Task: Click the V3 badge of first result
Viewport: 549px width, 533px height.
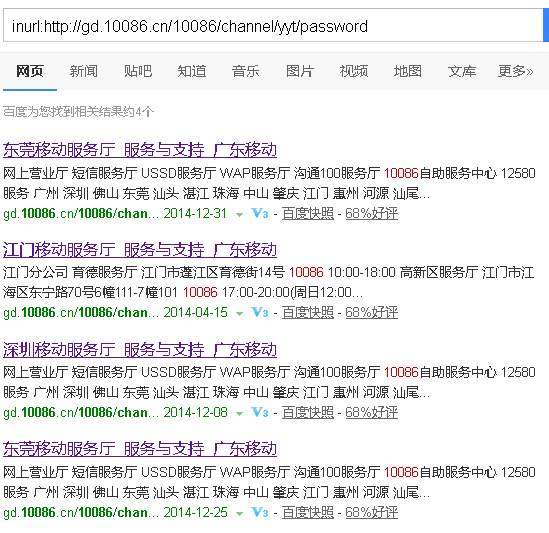Action: [260, 213]
